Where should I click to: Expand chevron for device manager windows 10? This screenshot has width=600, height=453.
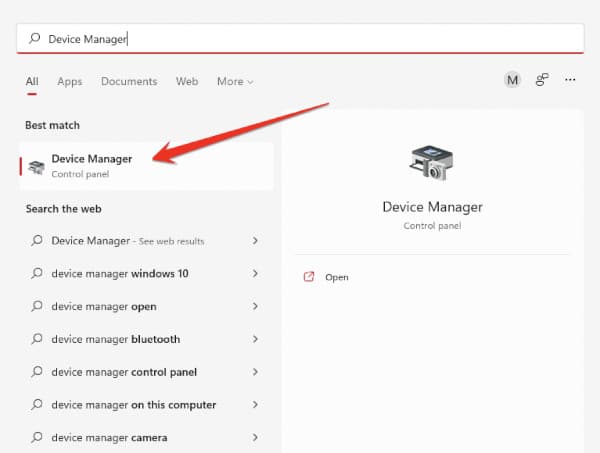(x=255, y=274)
